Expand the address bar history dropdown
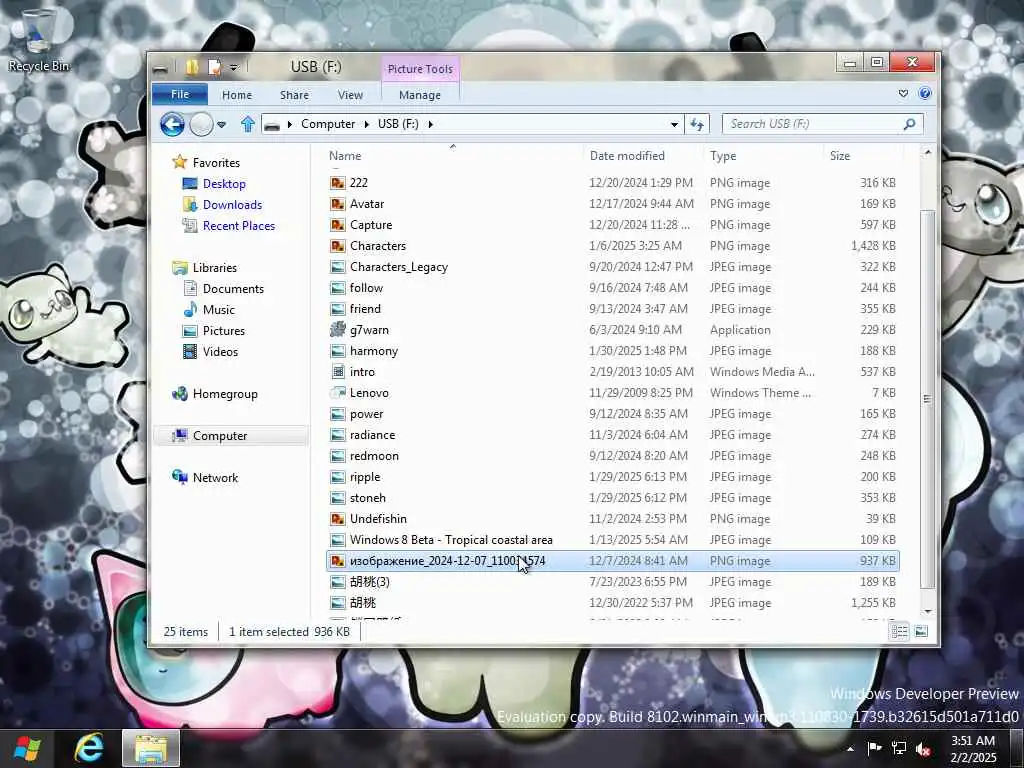Viewport: 1024px width, 768px height. (674, 124)
